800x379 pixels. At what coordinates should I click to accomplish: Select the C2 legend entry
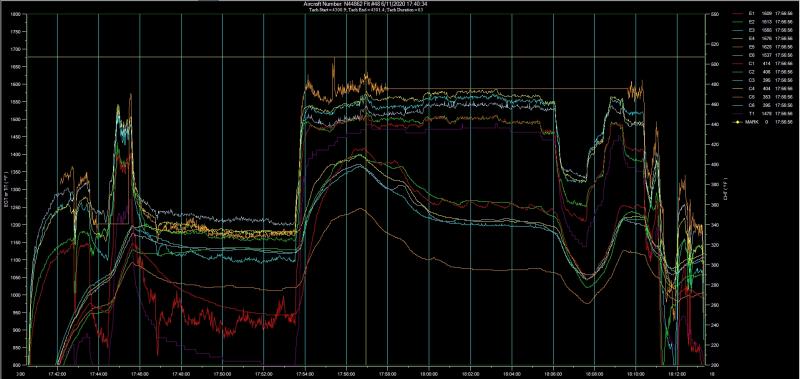pyautogui.click(x=762, y=72)
